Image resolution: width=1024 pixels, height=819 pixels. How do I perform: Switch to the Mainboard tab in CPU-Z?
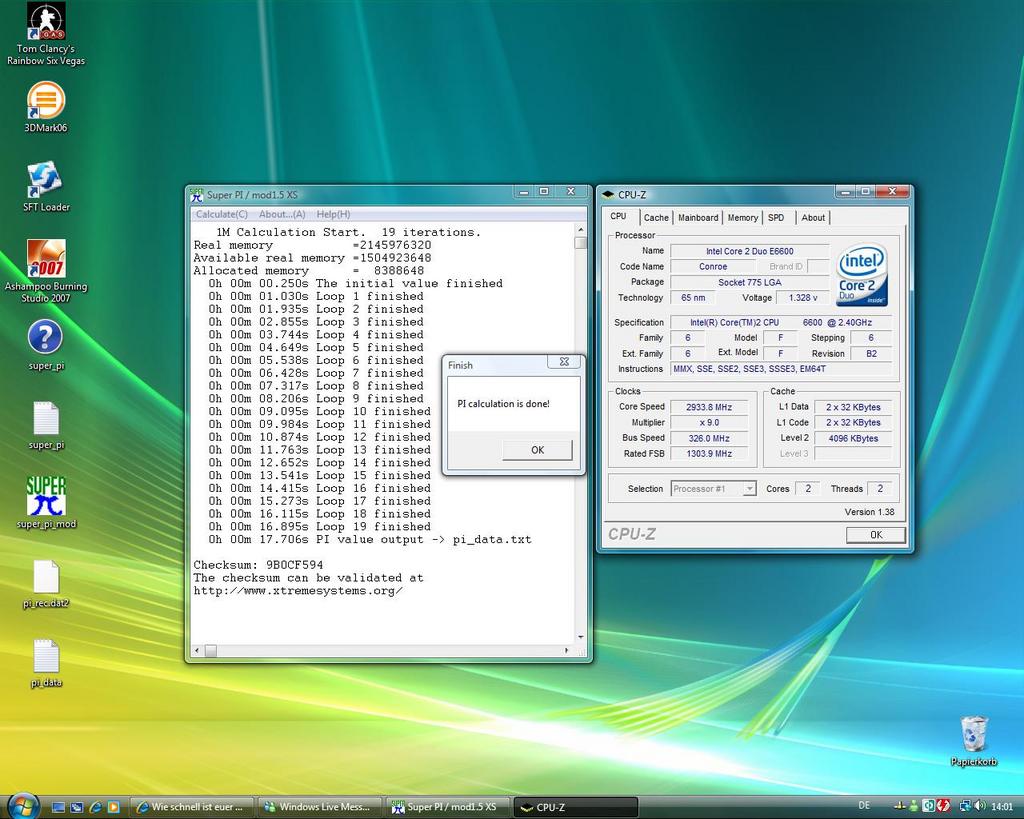698,217
